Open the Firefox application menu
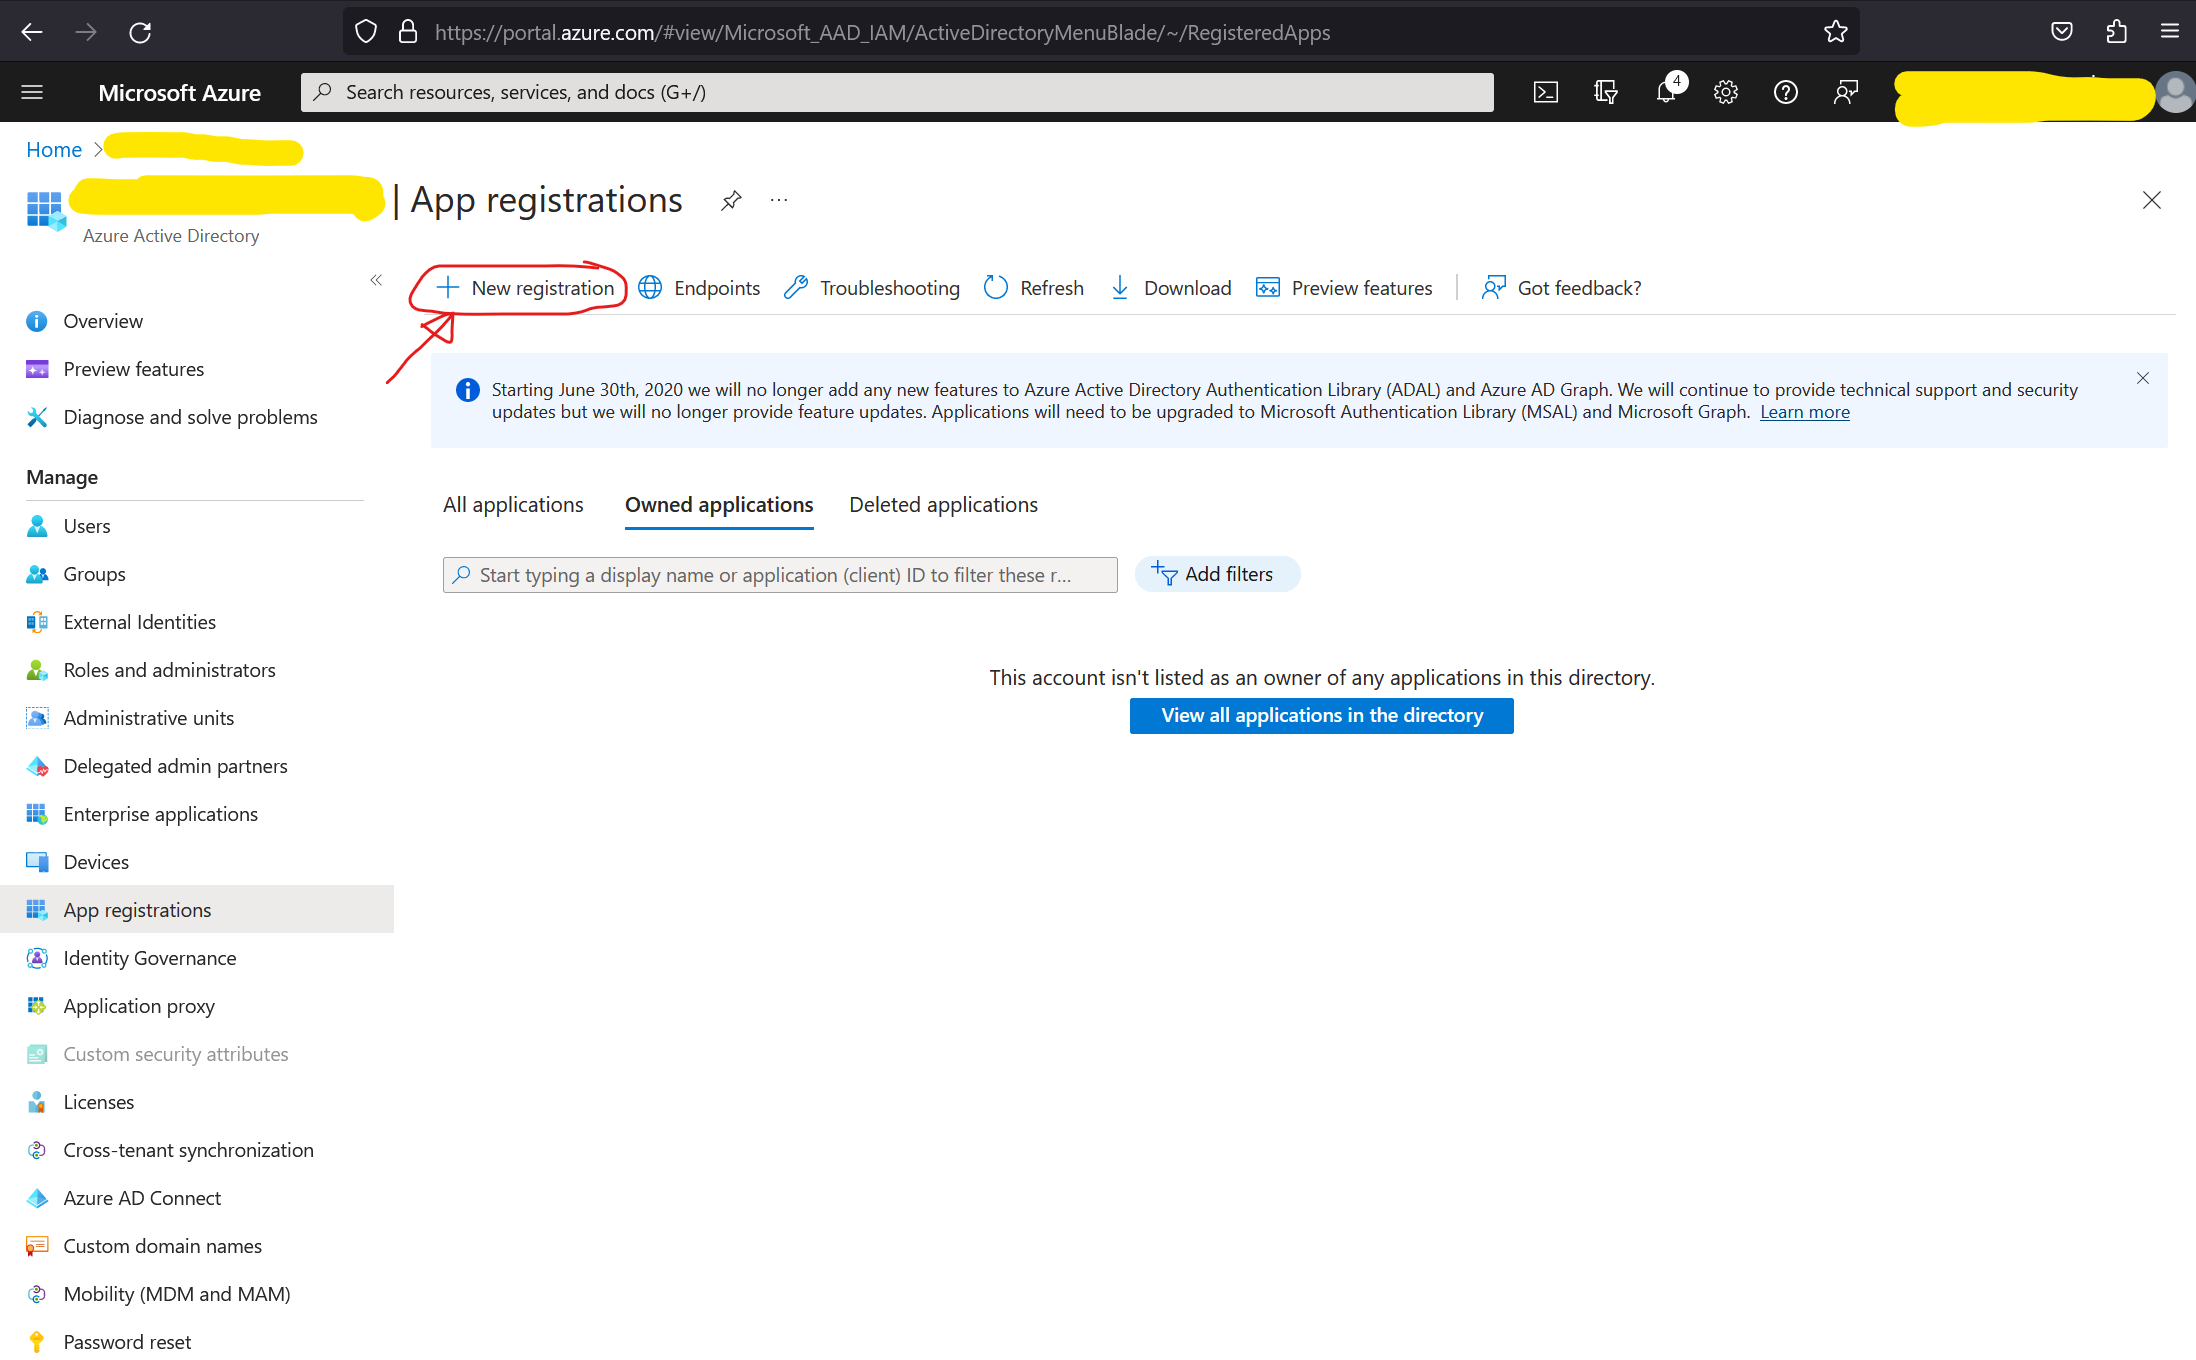2196x1360 pixels. pos(2170,32)
